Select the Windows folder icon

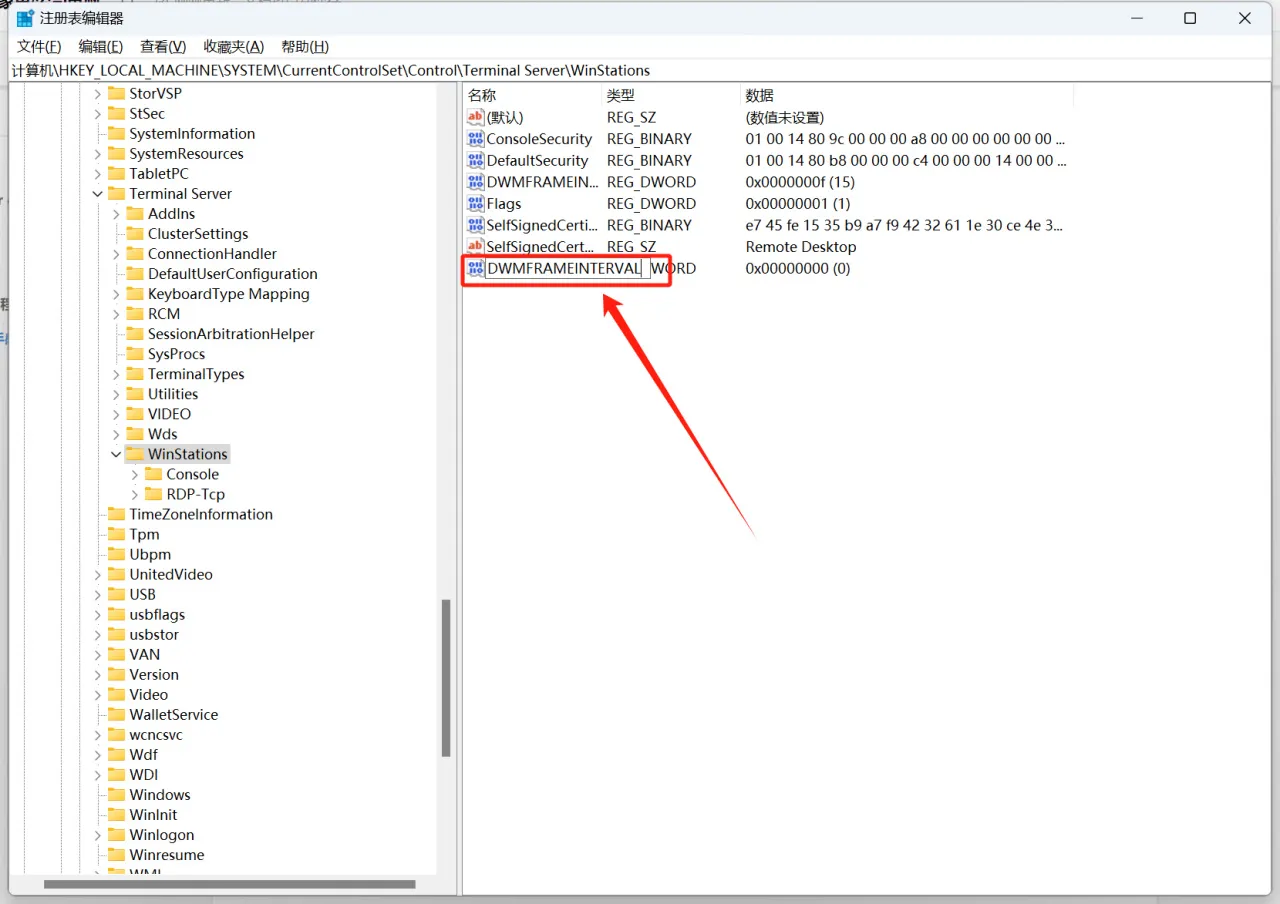116,795
